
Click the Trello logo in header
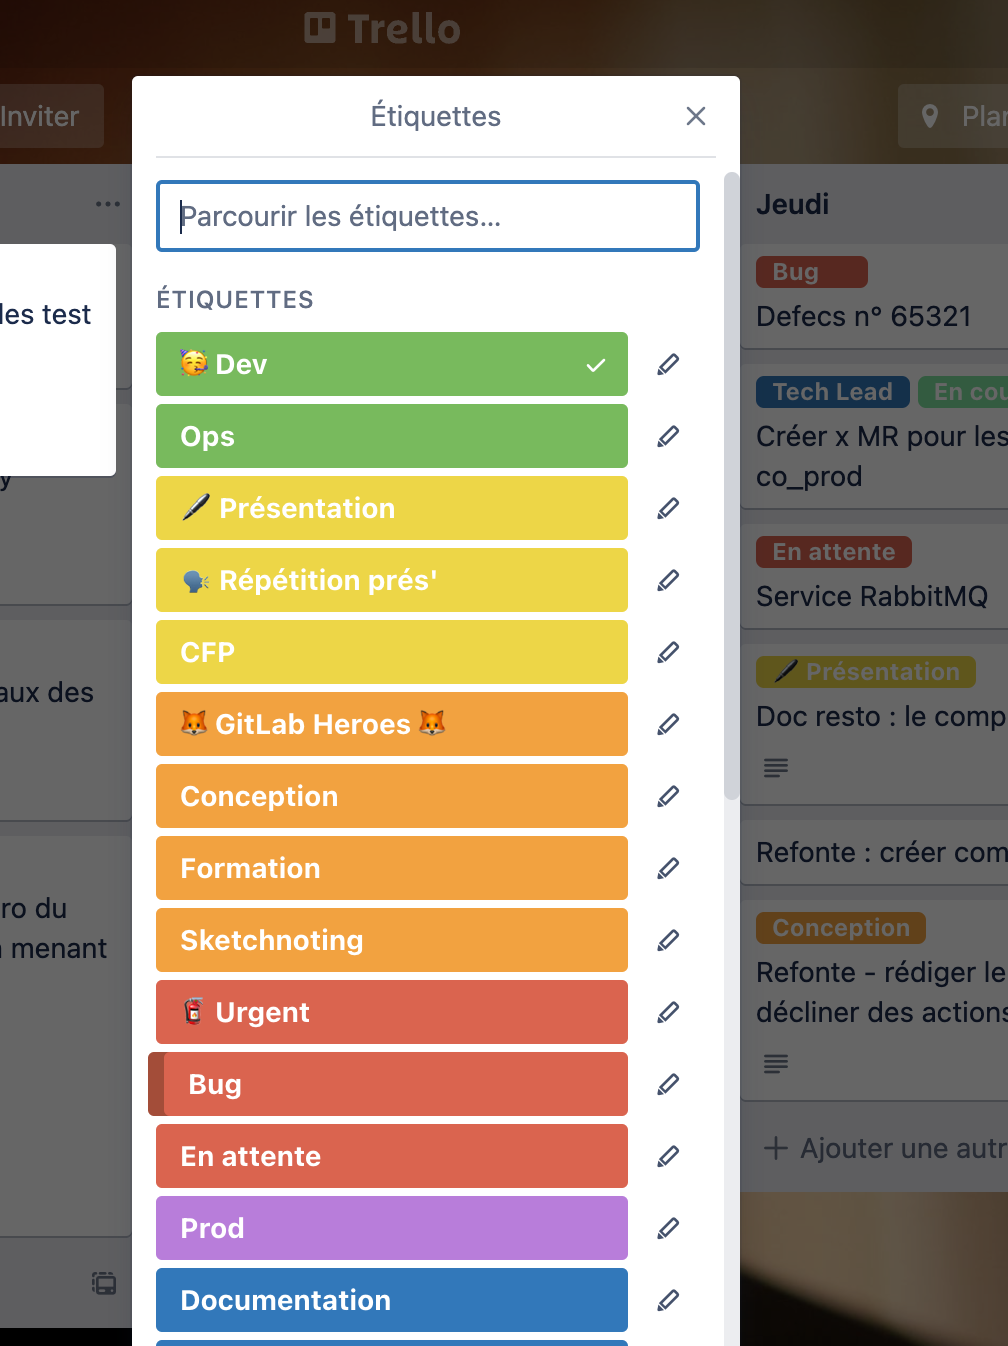[x=382, y=29]
